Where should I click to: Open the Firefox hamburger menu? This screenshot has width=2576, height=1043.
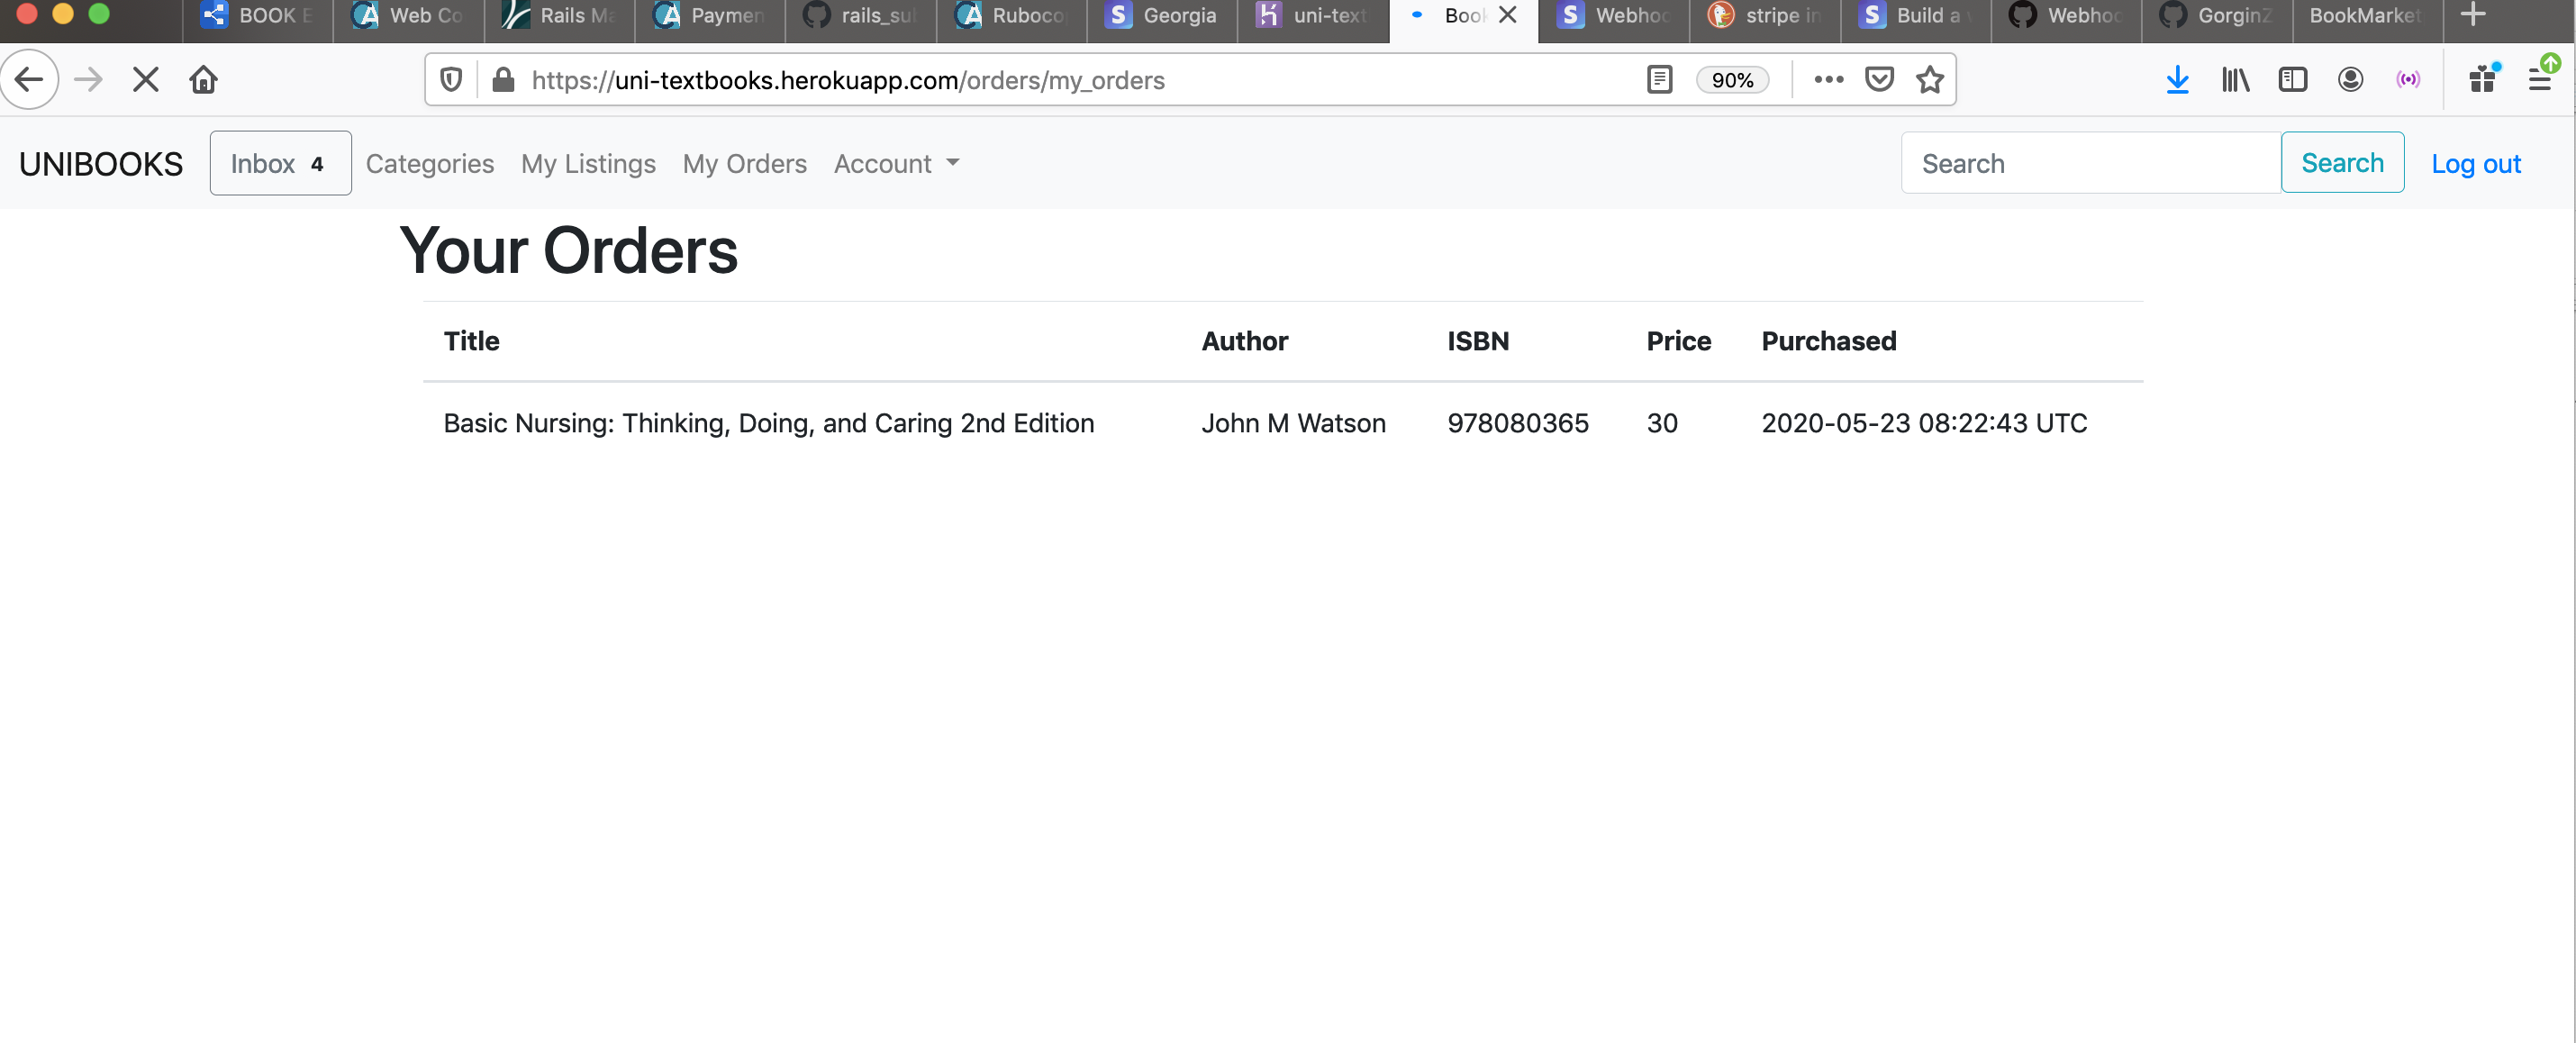2539,80
